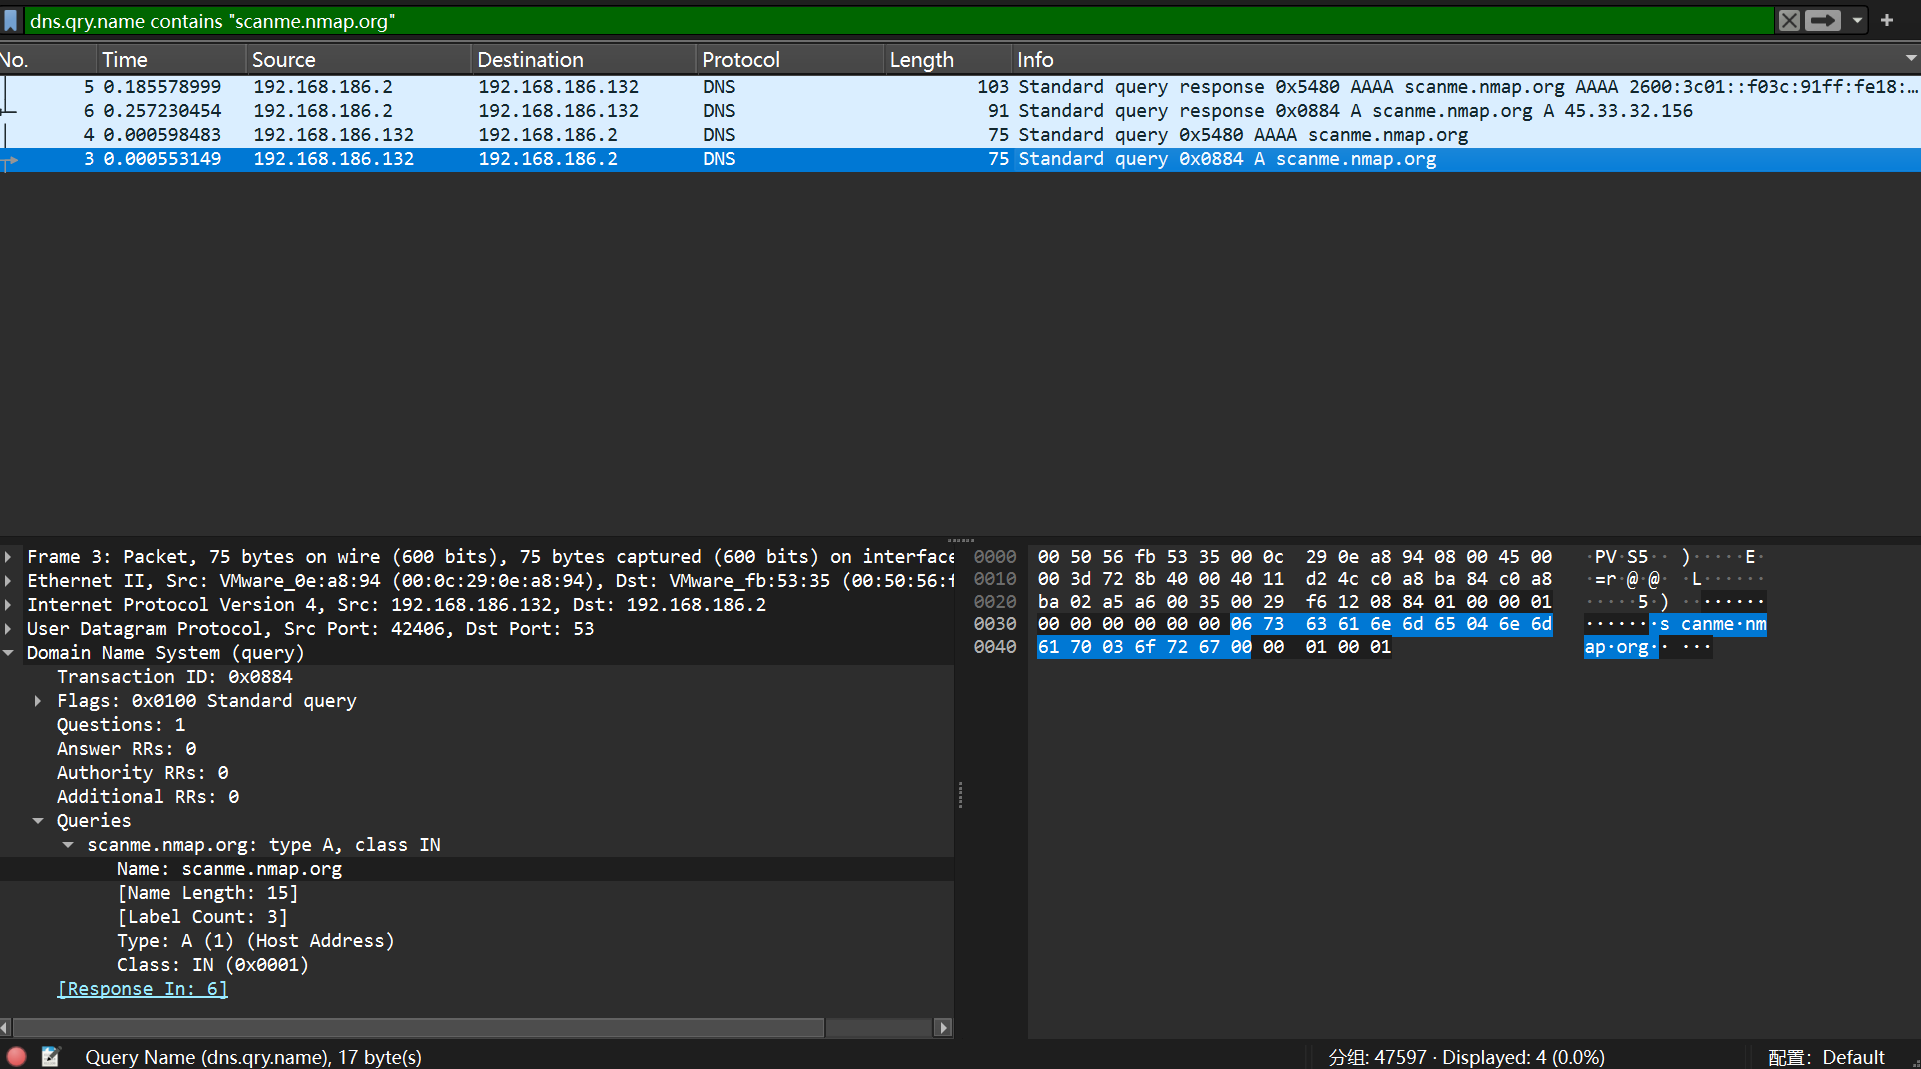The image size is (1921, 1069).
Task: Select the Authority RRs: 0 field
Action: pos(143,773)
